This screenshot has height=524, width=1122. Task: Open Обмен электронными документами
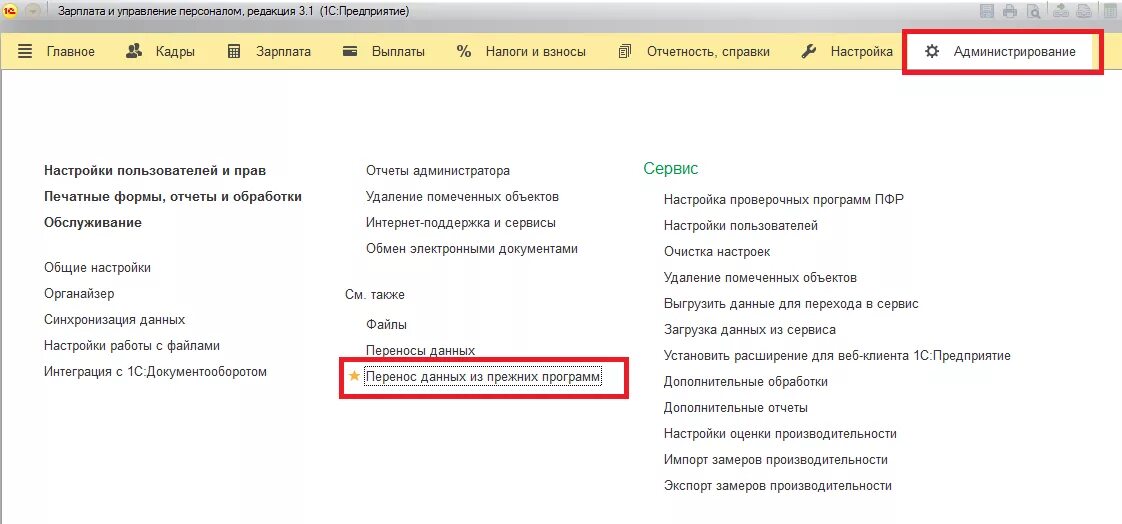point(472,249)
